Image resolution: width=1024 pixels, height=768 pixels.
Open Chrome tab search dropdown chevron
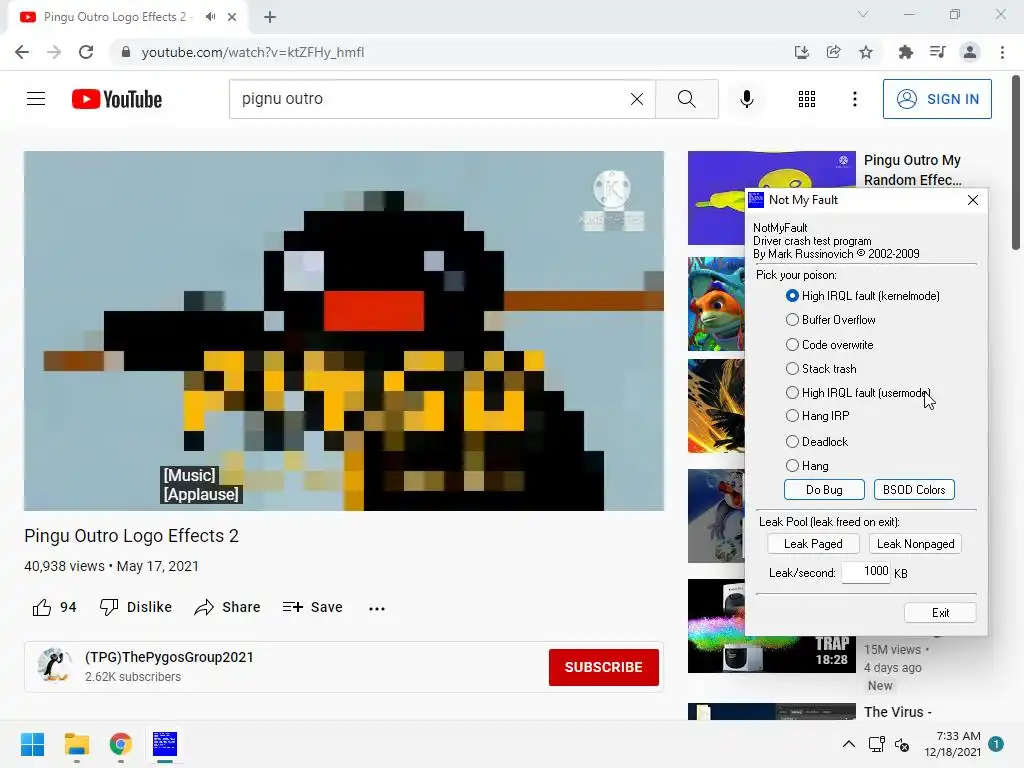[863, 14]
